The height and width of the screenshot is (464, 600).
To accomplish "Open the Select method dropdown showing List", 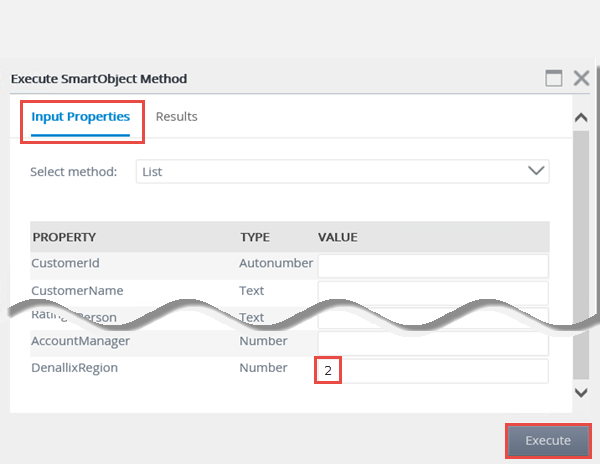I will (x=330, y=171).
